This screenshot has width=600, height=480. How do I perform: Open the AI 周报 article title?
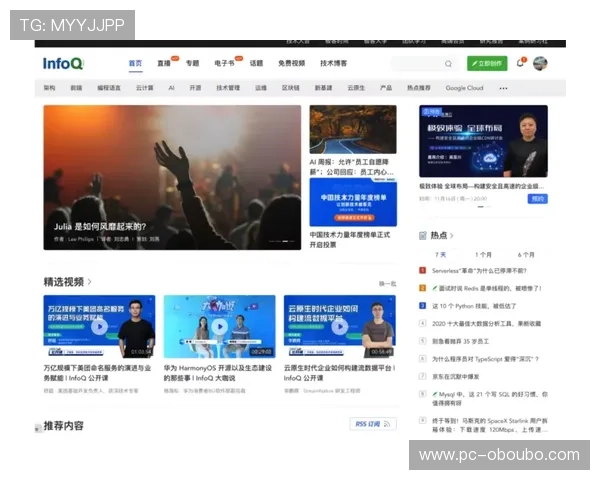[351, 167]
